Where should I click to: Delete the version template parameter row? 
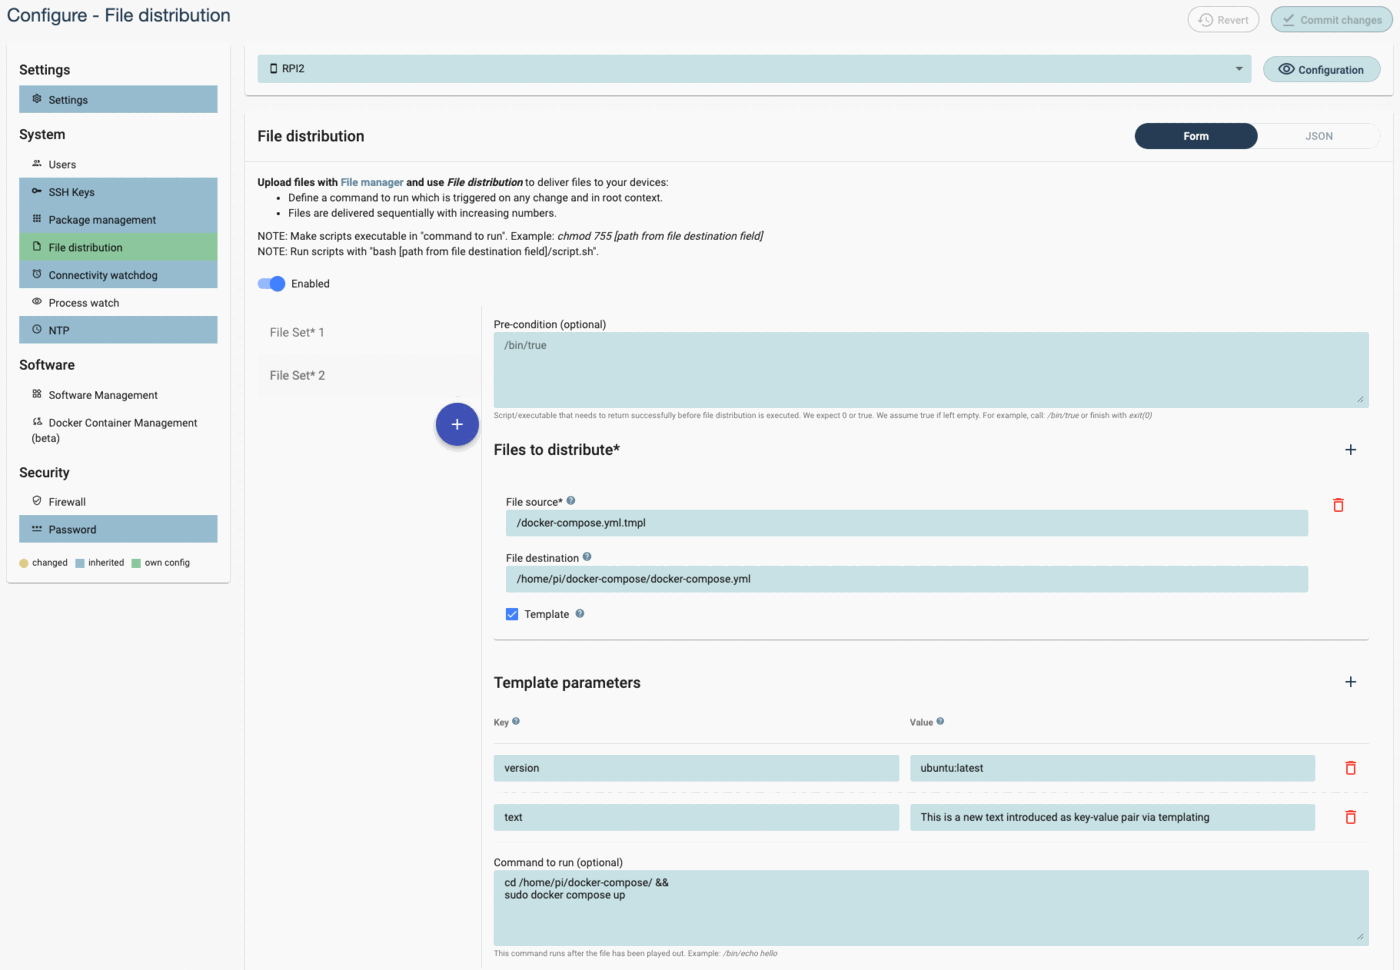point(1350,767)
